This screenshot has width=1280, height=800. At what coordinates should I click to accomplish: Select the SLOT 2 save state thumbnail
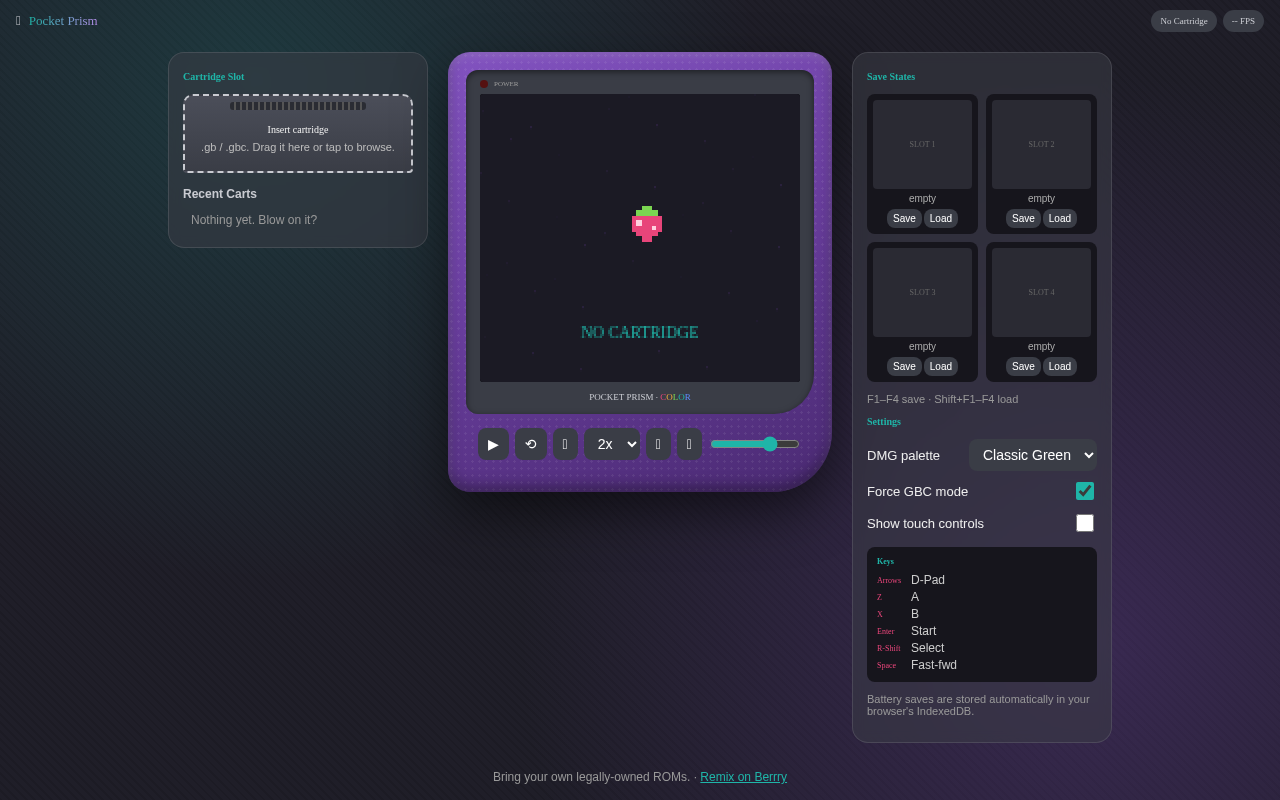point(1041,144)
